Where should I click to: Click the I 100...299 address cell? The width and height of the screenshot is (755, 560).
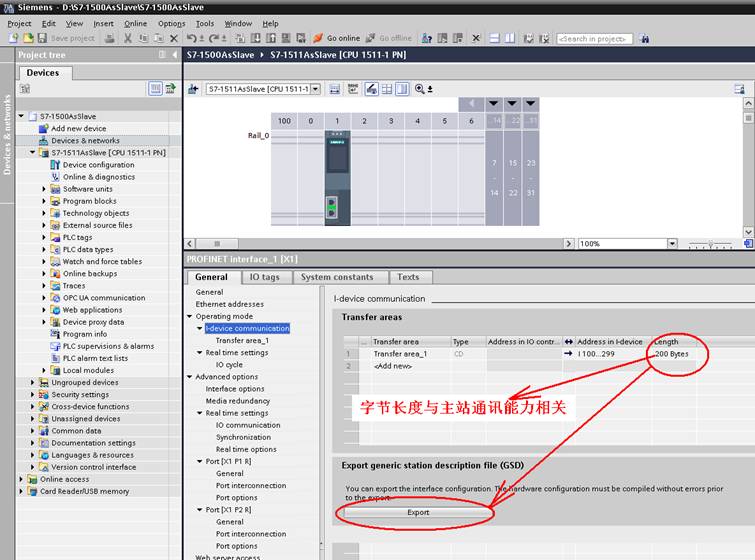(x=607, y=354)
